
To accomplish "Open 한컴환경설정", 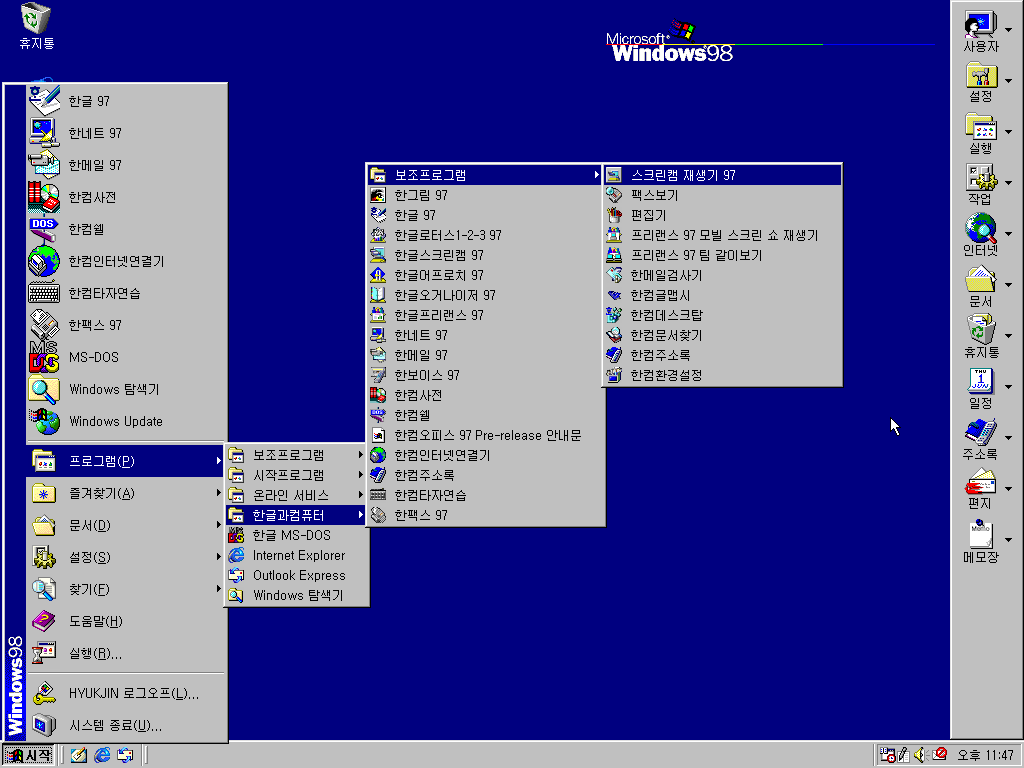I will (722, 376).
